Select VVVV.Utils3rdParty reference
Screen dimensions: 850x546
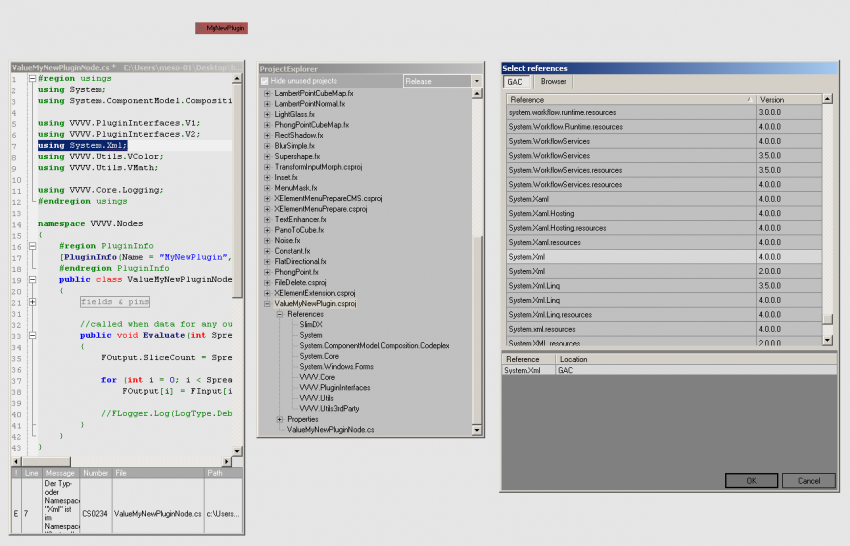(329, 408)
